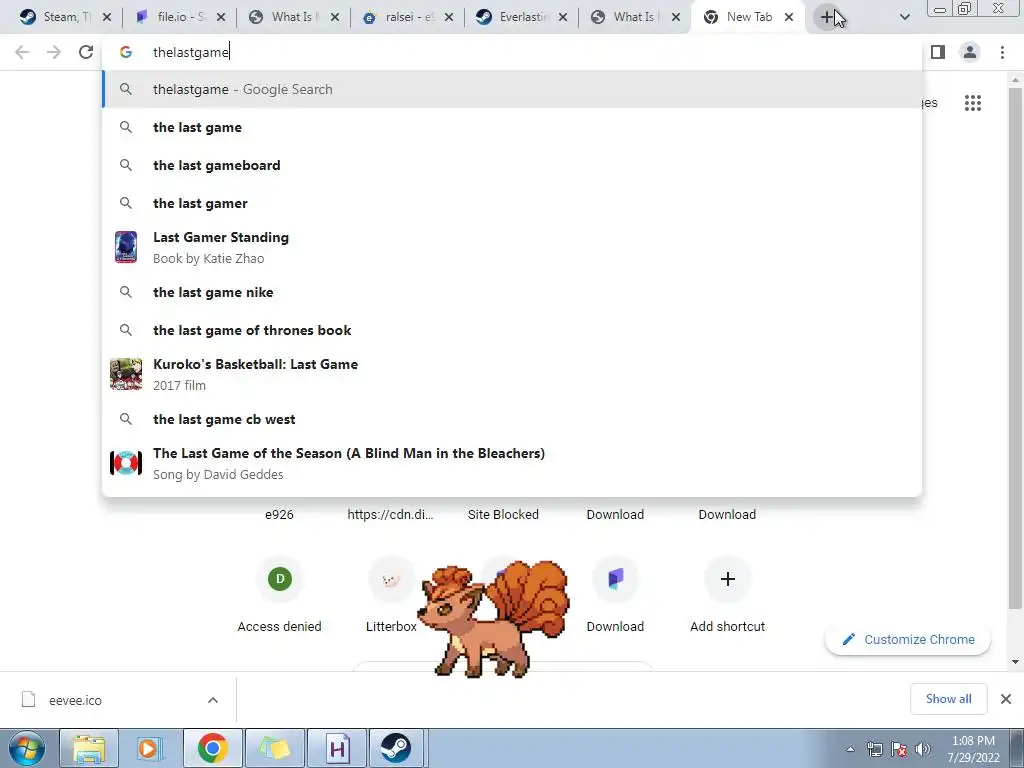
Task: Go back with the back arrow
Action: [x=22, y=52]
